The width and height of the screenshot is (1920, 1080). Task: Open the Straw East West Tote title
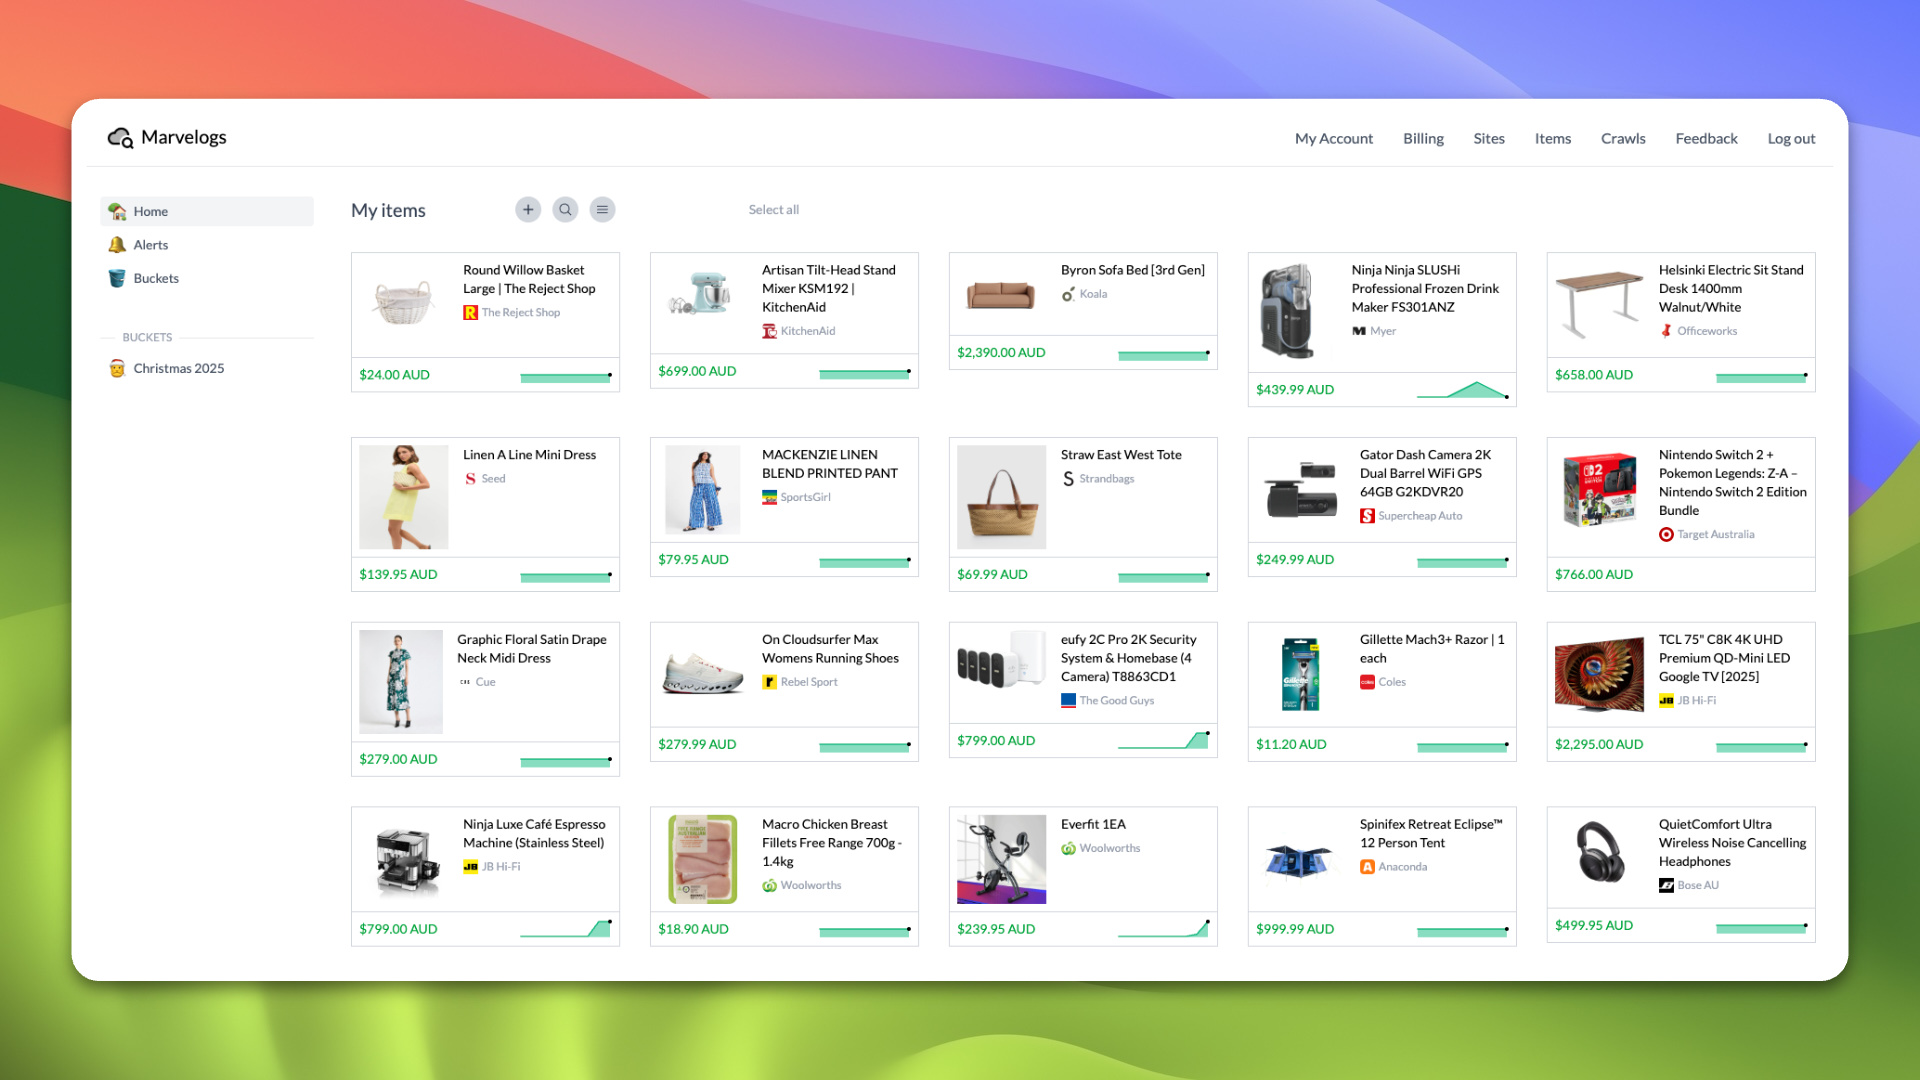[1121, 455]
